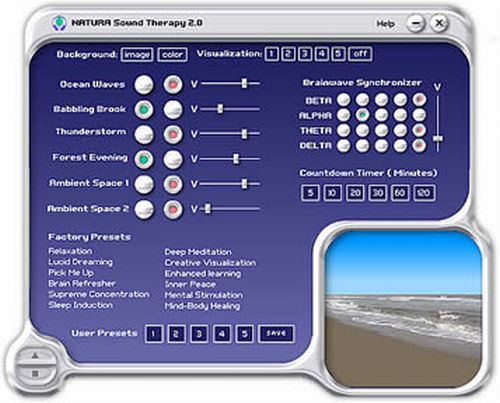Select visualization 2

click(288, 54)
